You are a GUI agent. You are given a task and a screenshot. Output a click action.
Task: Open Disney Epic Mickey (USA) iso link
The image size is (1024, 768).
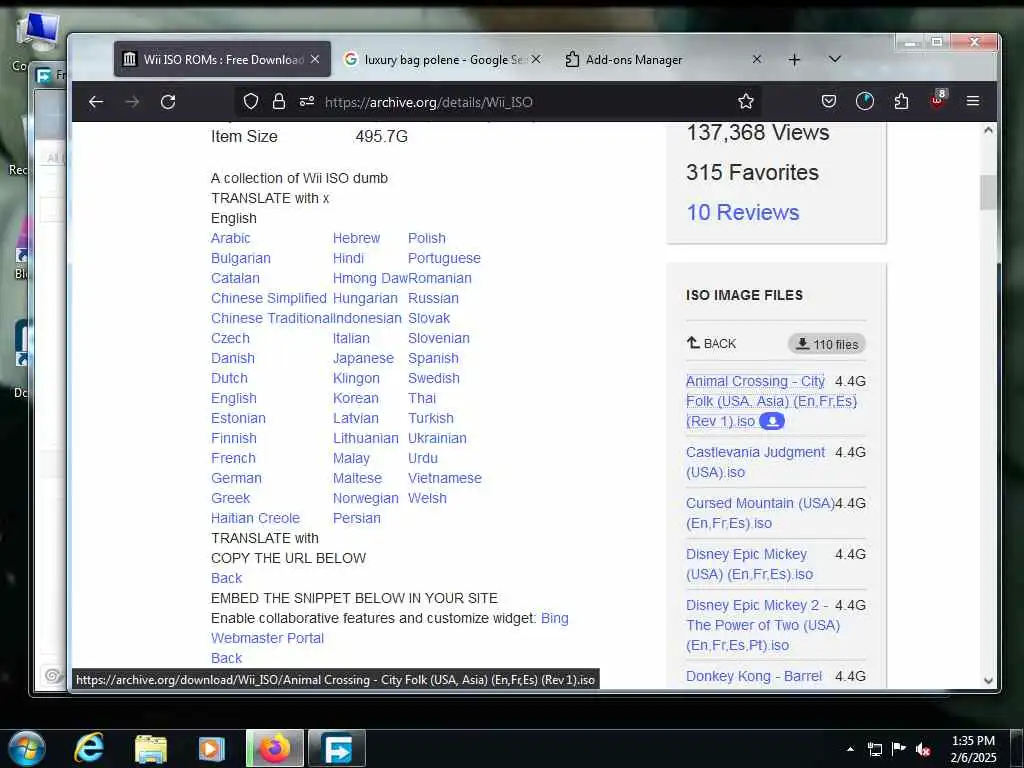pos(749,564)
